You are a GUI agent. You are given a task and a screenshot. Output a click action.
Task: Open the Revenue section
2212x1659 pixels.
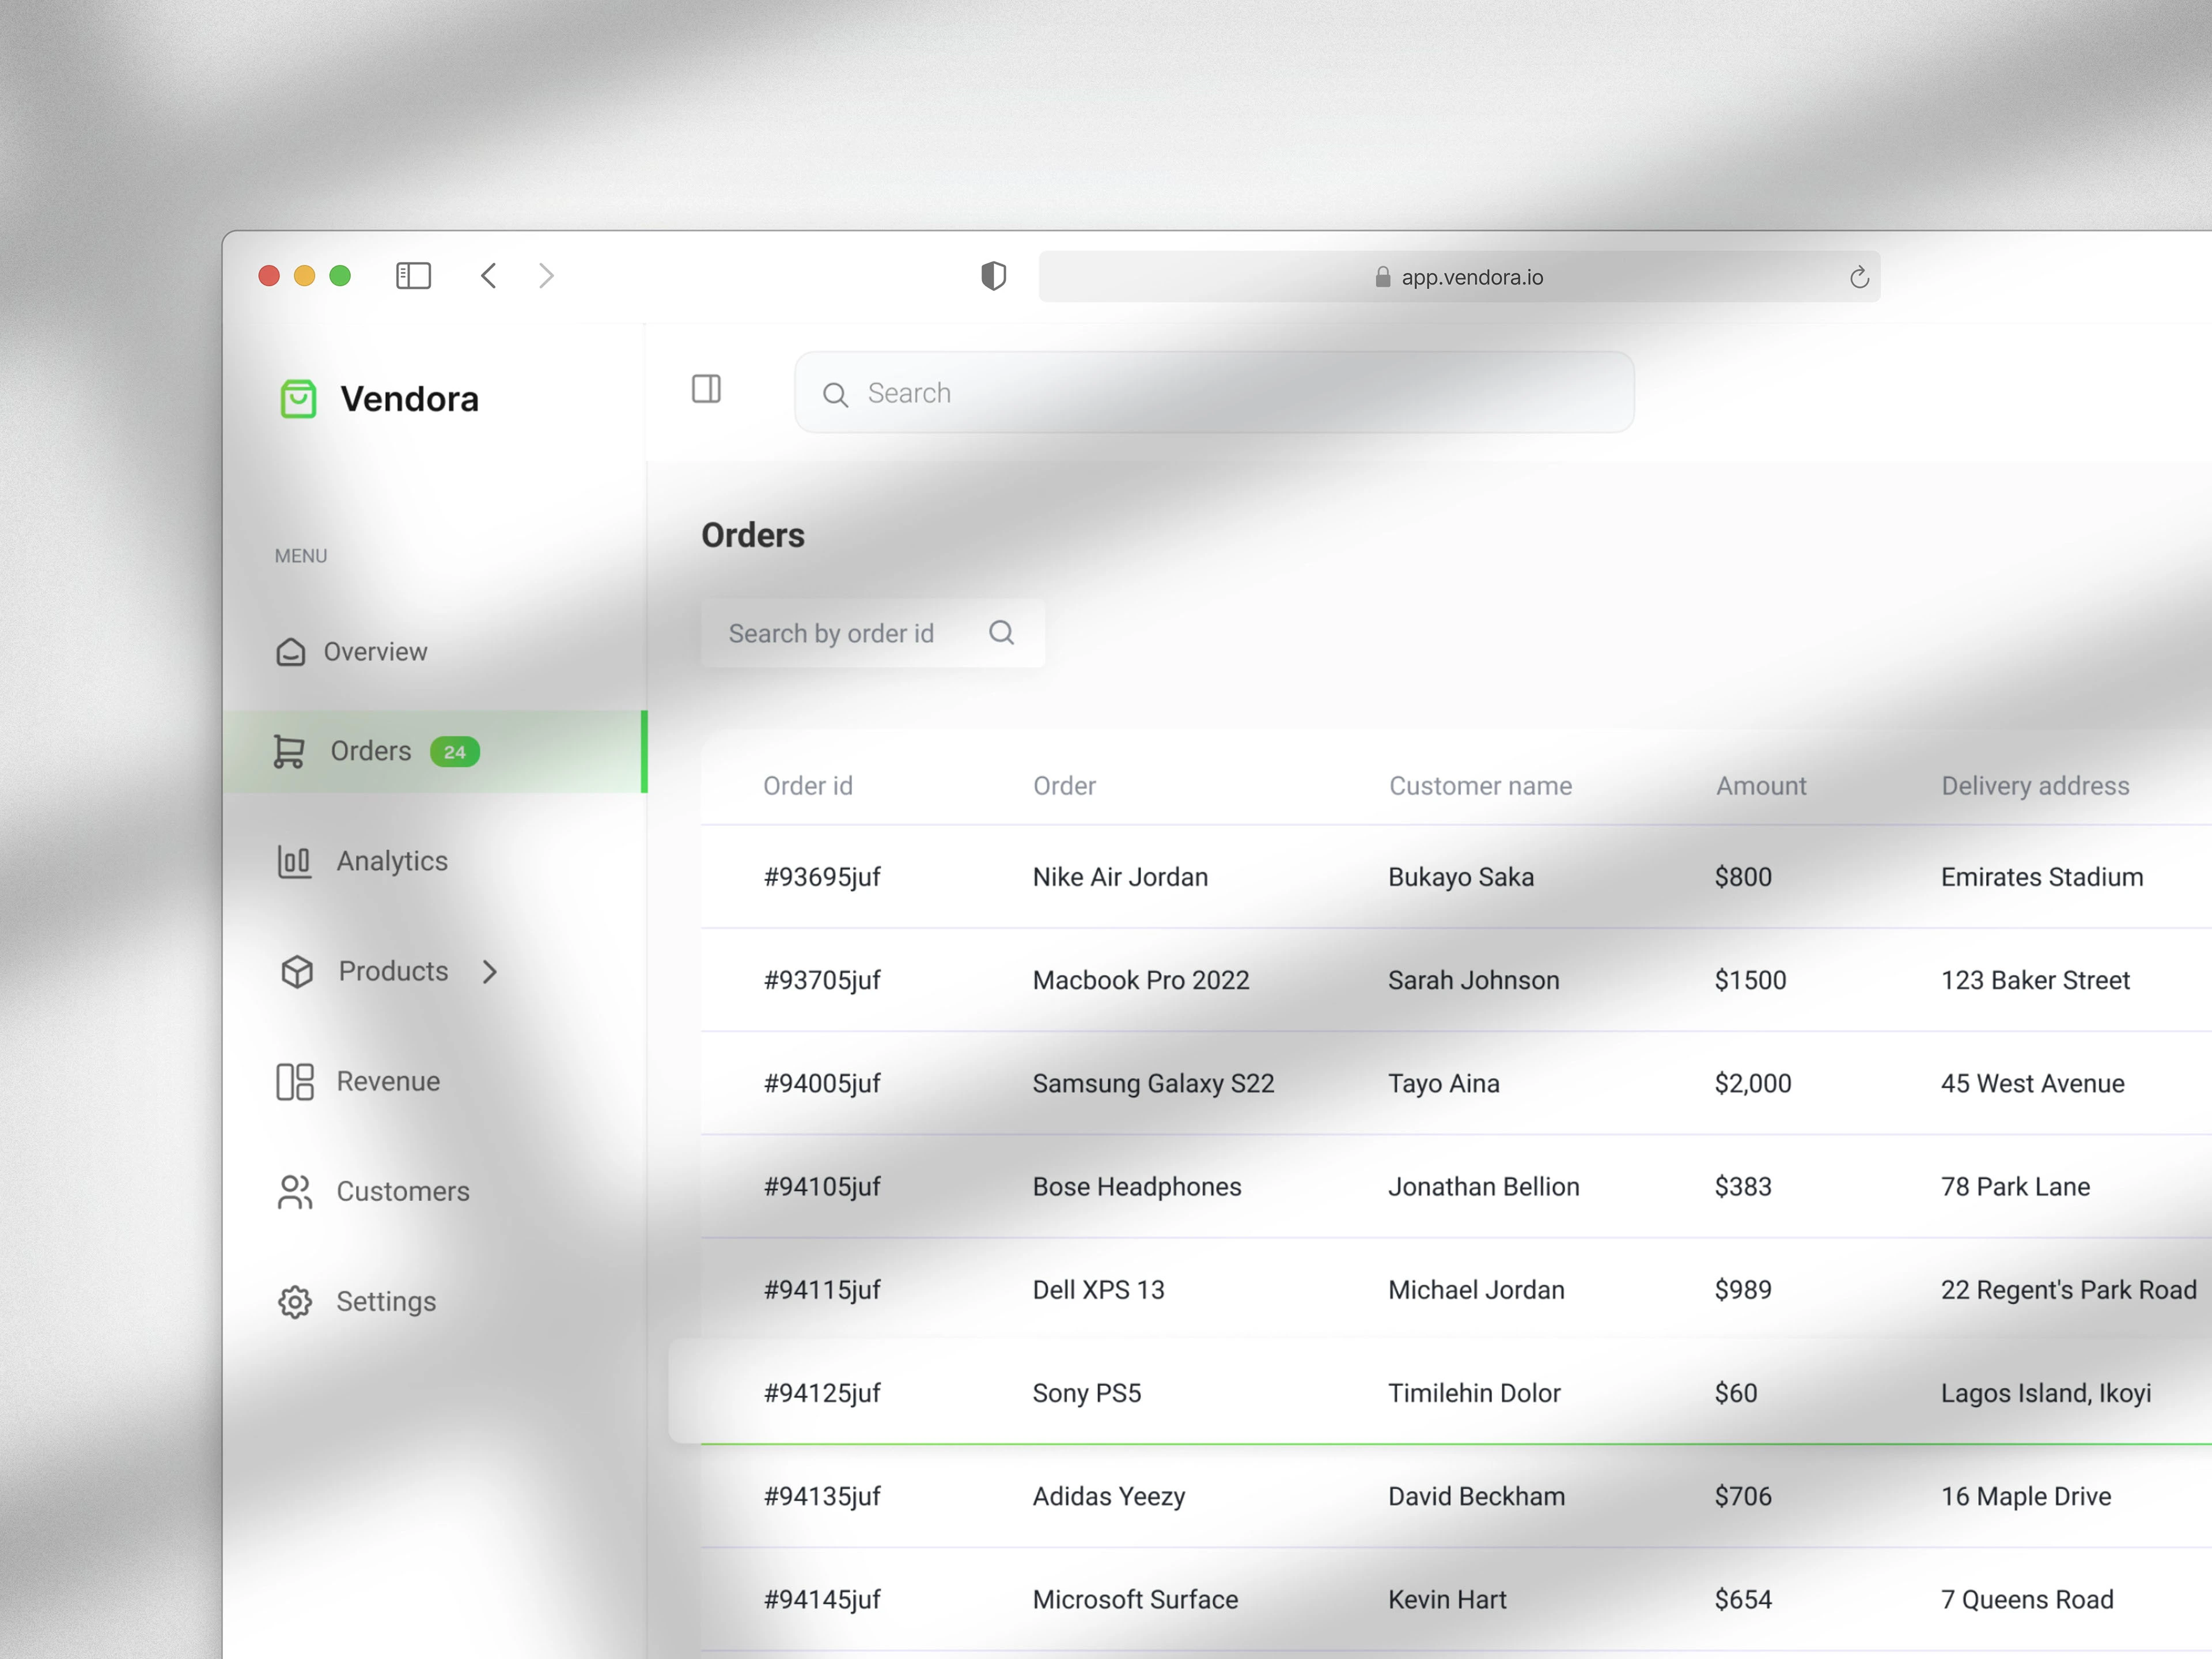[388, 1081]
